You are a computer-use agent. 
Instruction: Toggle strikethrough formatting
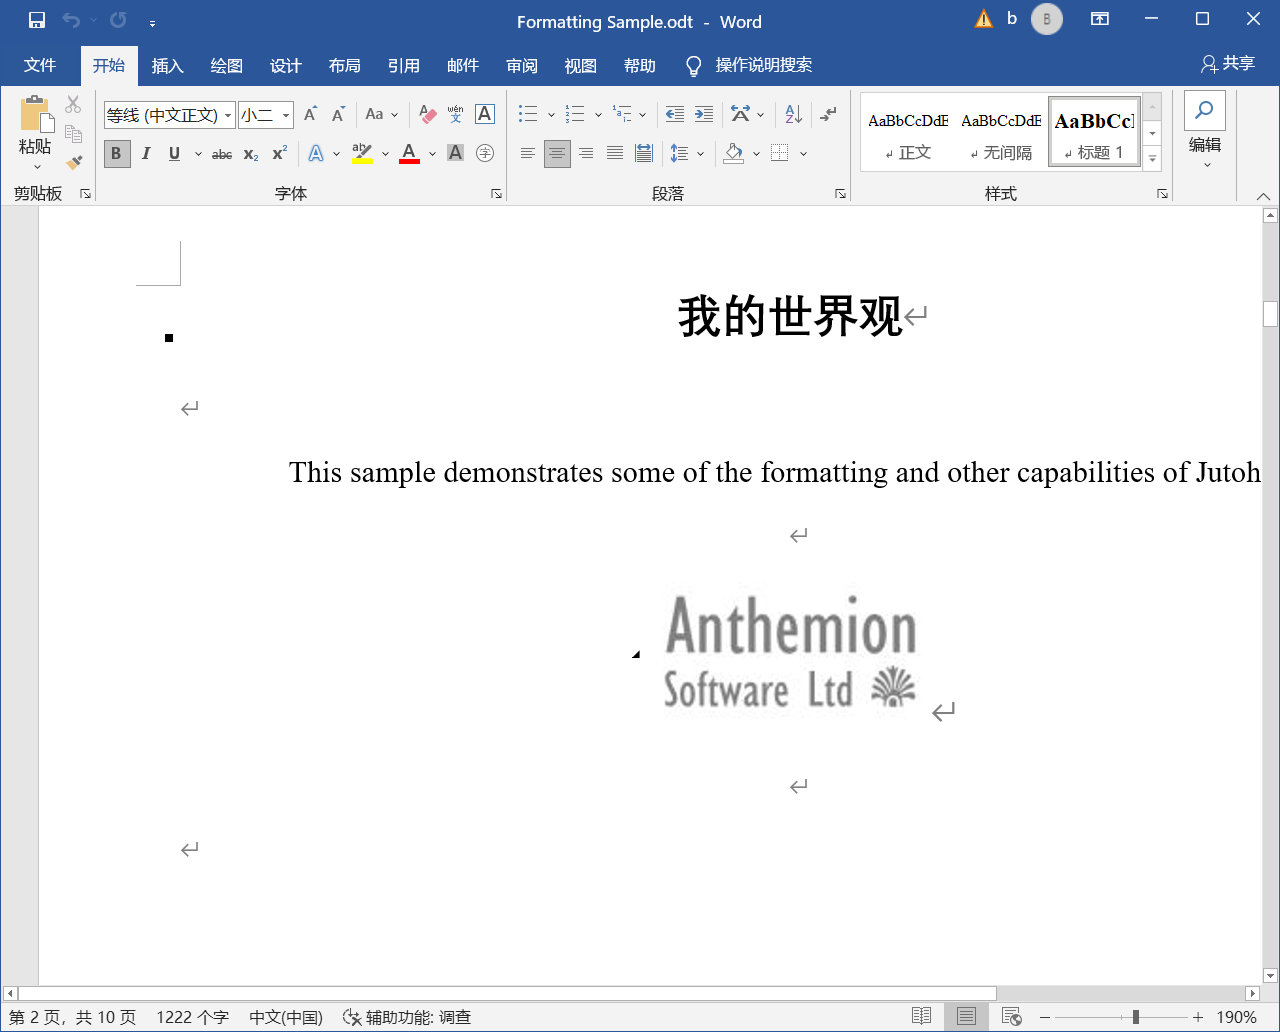pos(222,153)
